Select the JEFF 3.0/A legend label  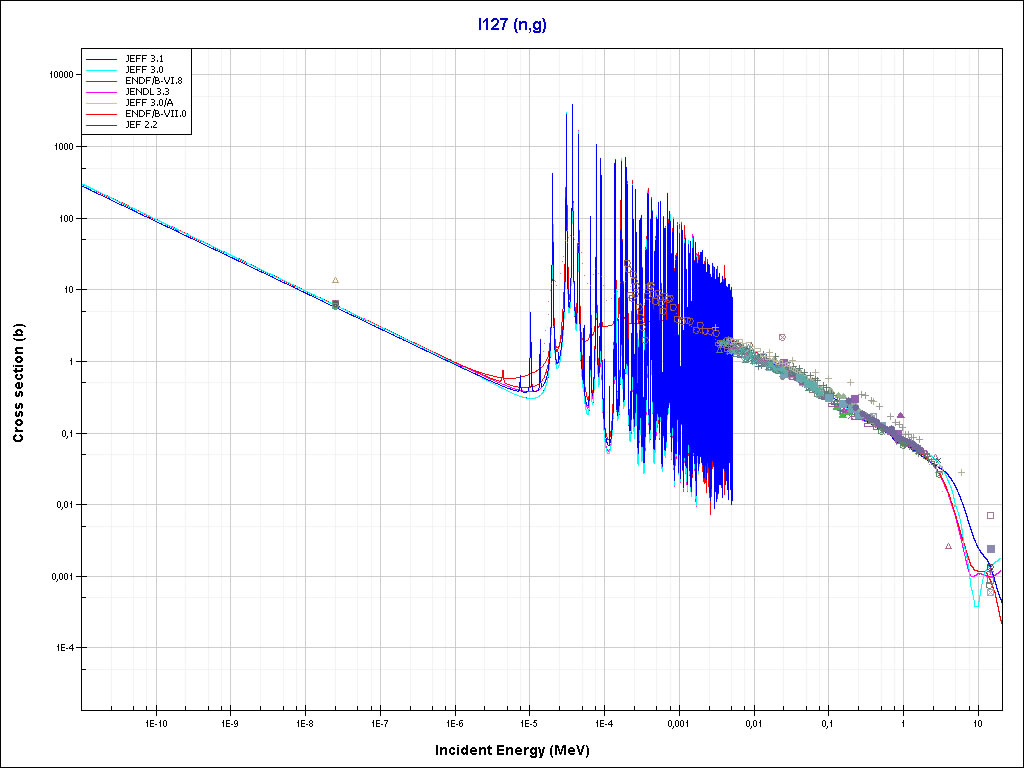(150, 103)
